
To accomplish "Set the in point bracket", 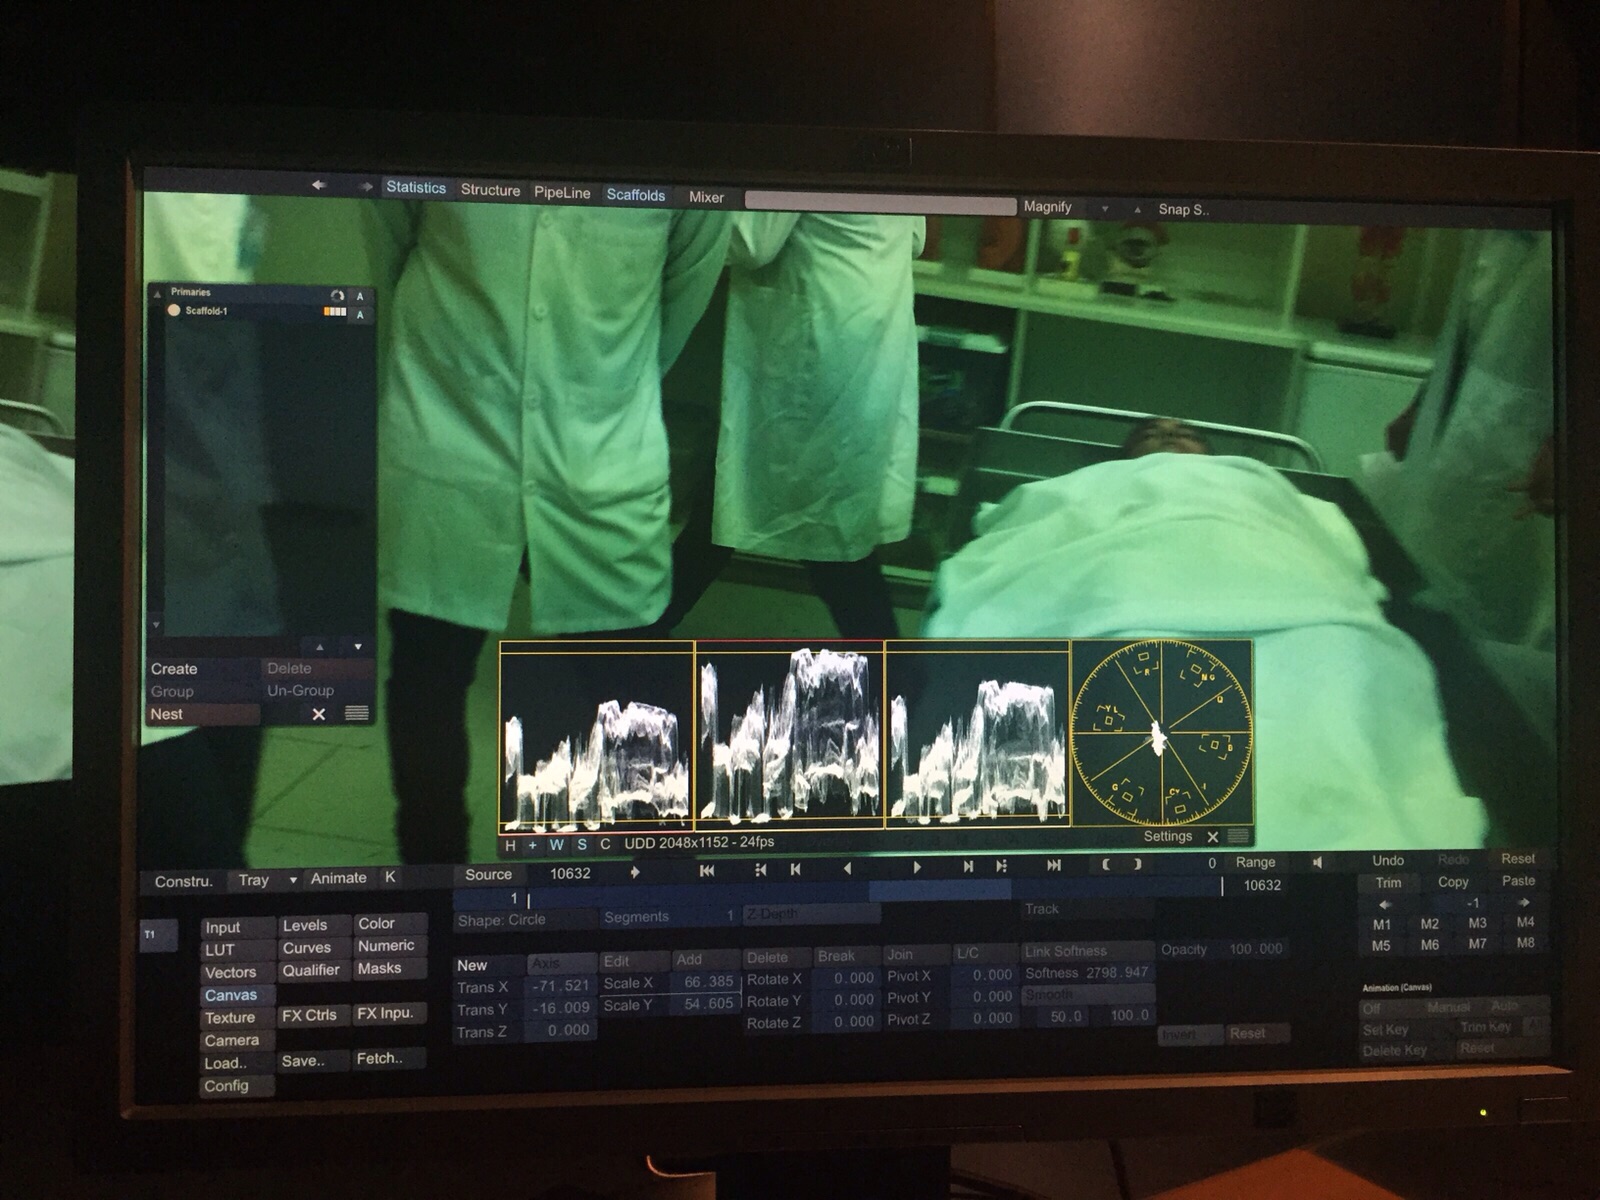I will (x=1106, y=864).
